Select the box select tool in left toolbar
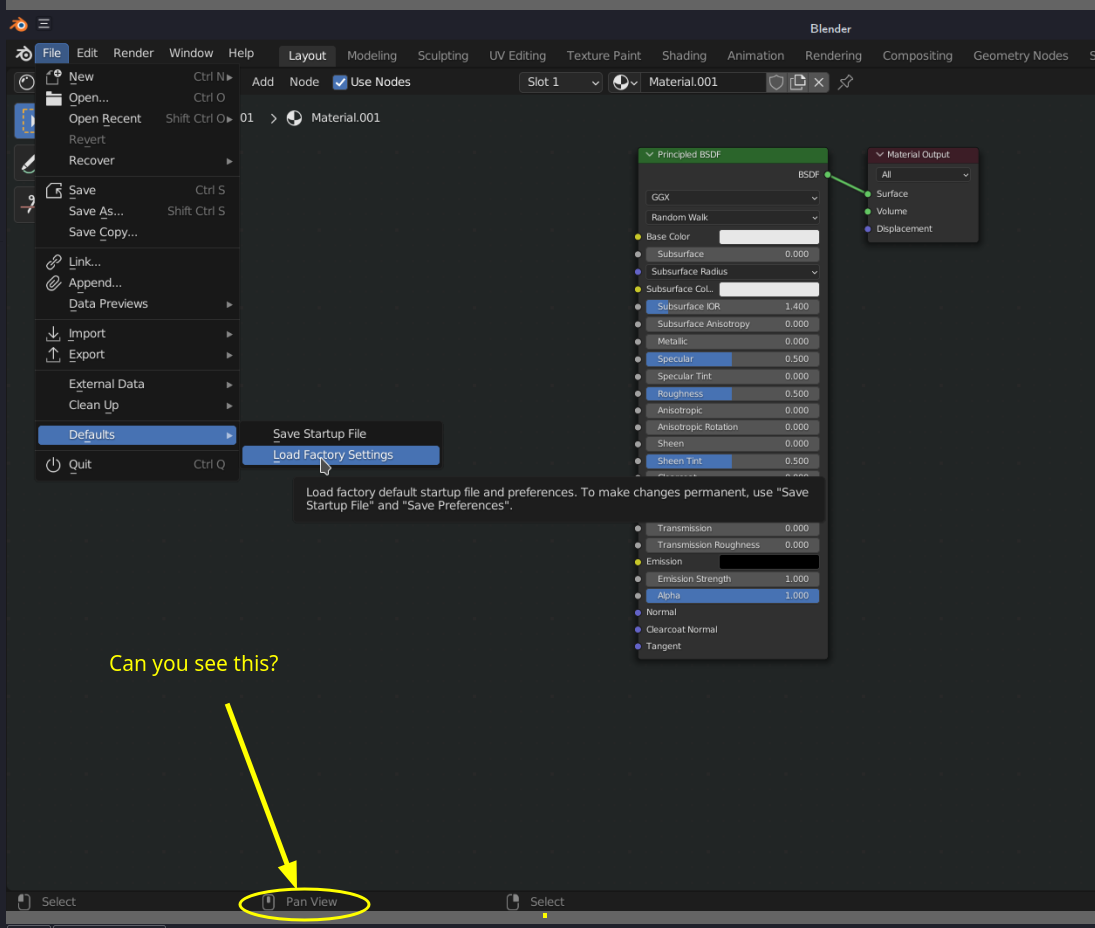Viewport: 1095px width, 928px height. (x=26, y=120)
